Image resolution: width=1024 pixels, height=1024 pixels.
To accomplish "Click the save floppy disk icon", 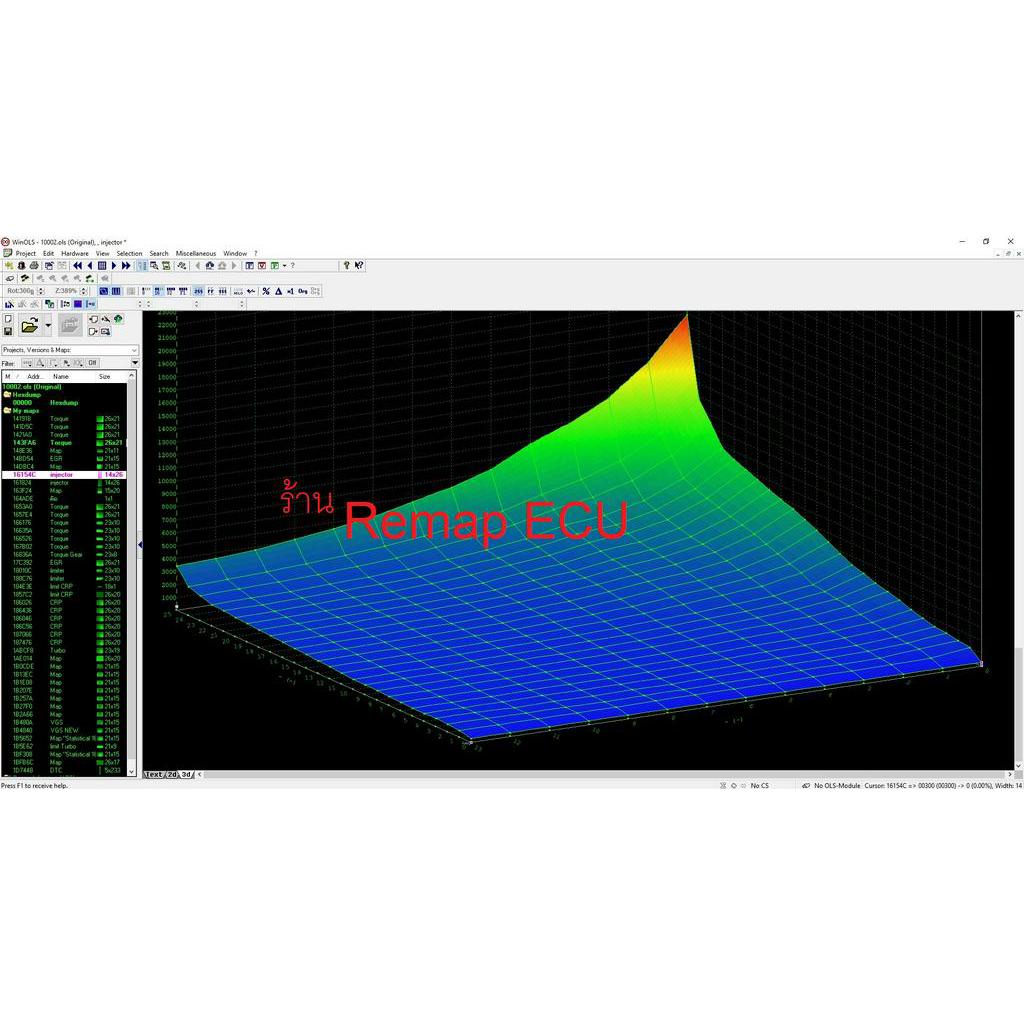I will (x=8, y=331).
